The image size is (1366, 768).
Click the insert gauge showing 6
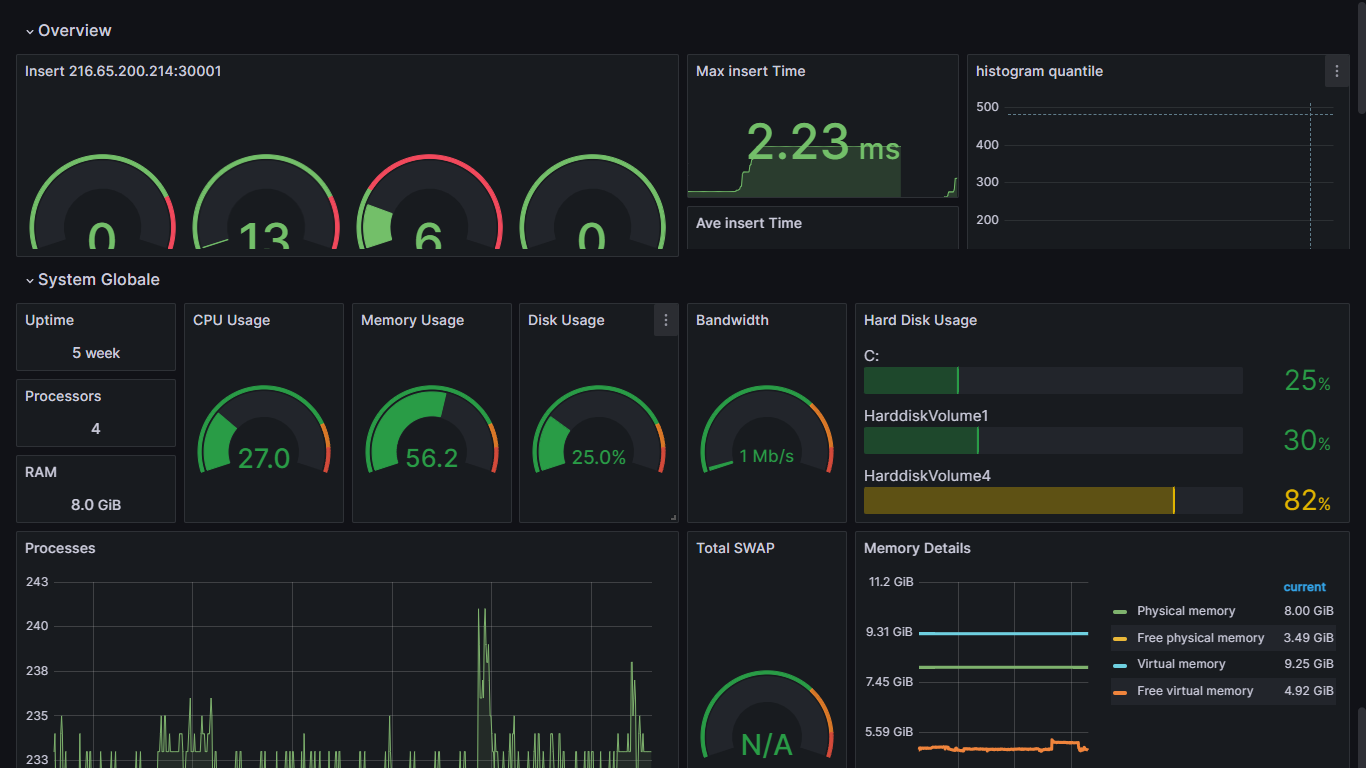pyautogui.click(x=429, y=203)
